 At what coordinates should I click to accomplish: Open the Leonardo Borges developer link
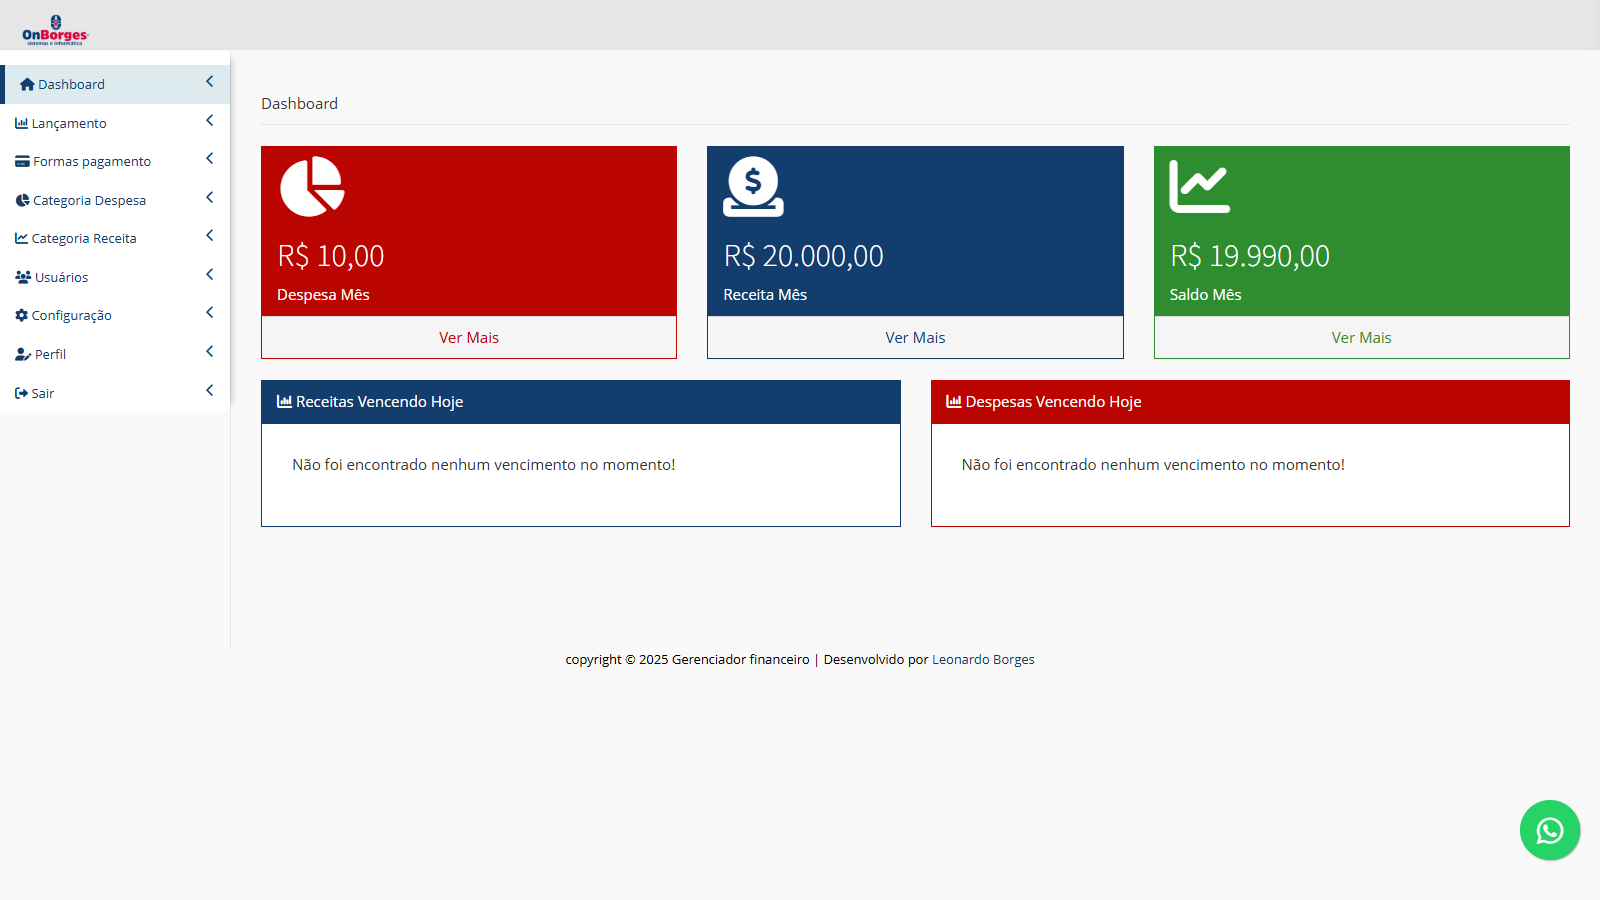(x=983, y=660)
